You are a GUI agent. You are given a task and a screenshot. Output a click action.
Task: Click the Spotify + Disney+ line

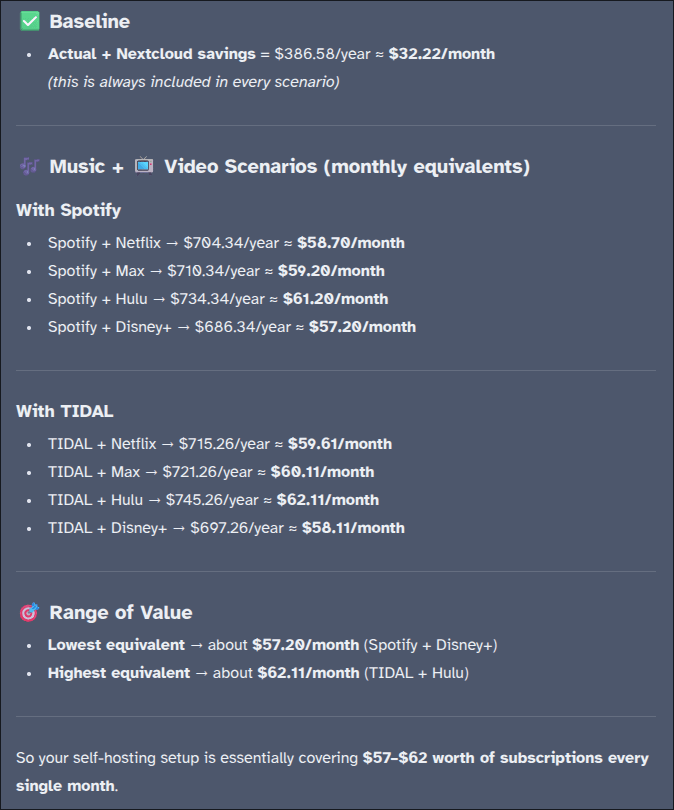(x=232, y=327)
